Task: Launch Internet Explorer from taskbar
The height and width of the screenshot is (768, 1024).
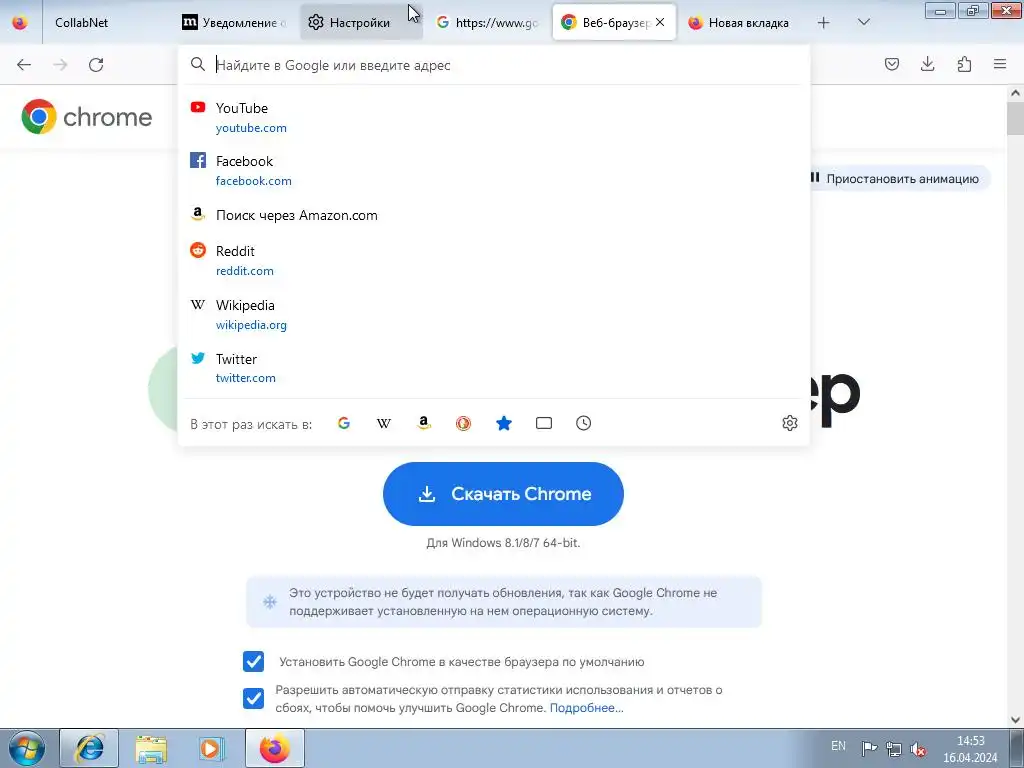Action: tap(89, 748)
